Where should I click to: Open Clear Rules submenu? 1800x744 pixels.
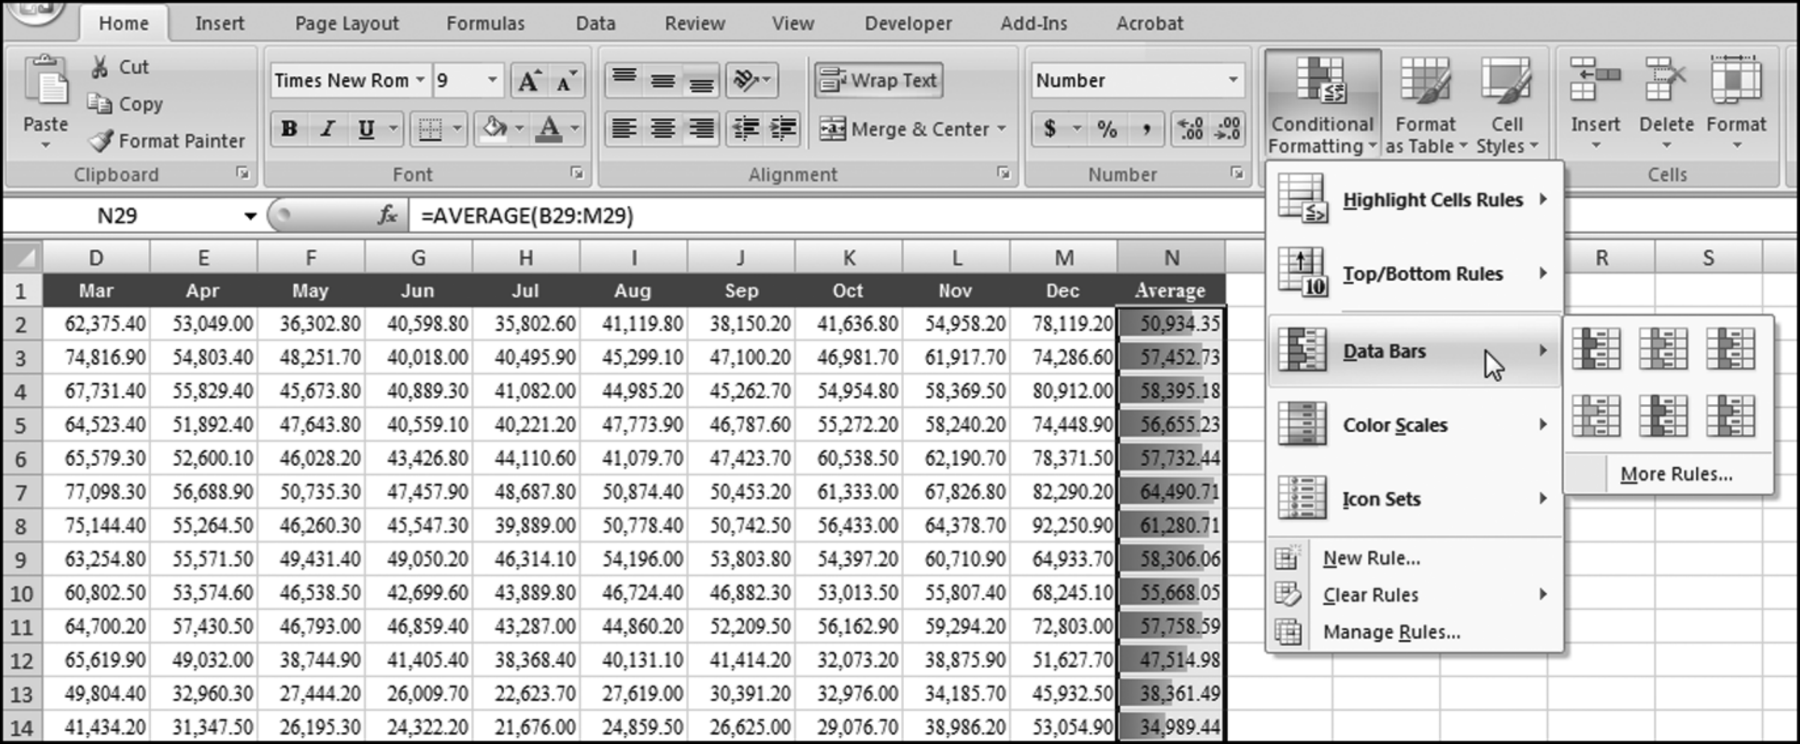1414,595
